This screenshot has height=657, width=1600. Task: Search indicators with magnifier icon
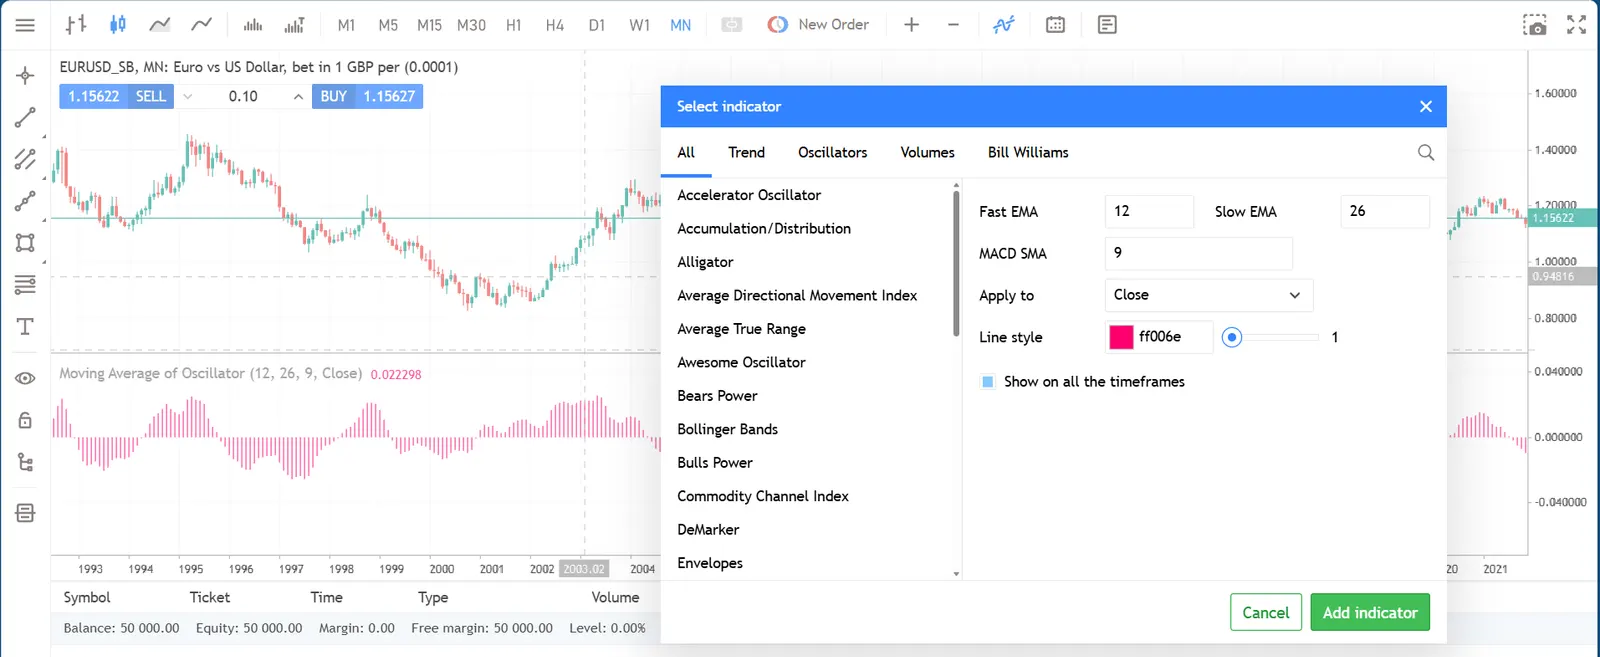(1426, 153)
